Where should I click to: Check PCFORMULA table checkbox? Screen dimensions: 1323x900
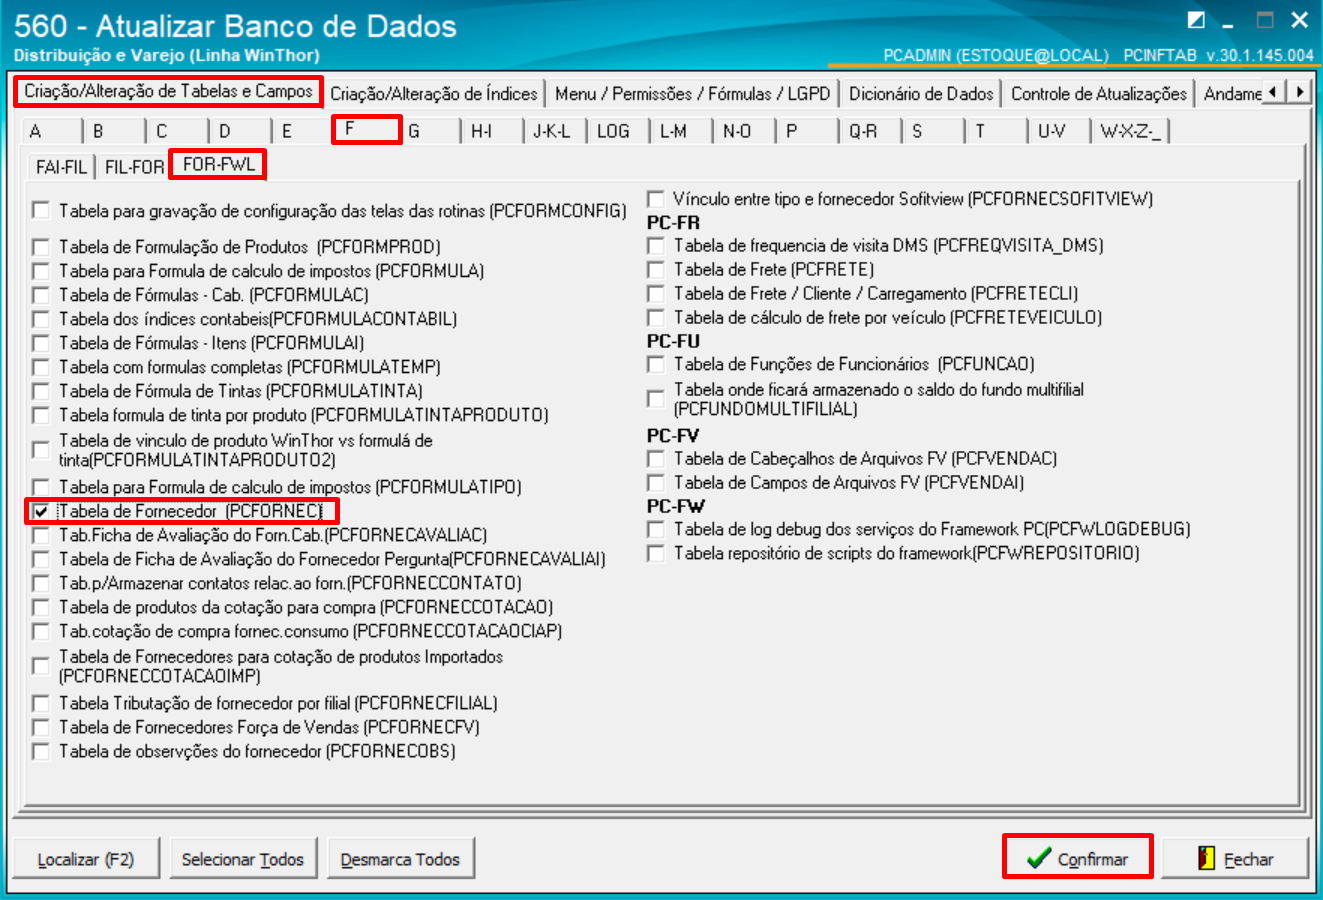[41, 271]
